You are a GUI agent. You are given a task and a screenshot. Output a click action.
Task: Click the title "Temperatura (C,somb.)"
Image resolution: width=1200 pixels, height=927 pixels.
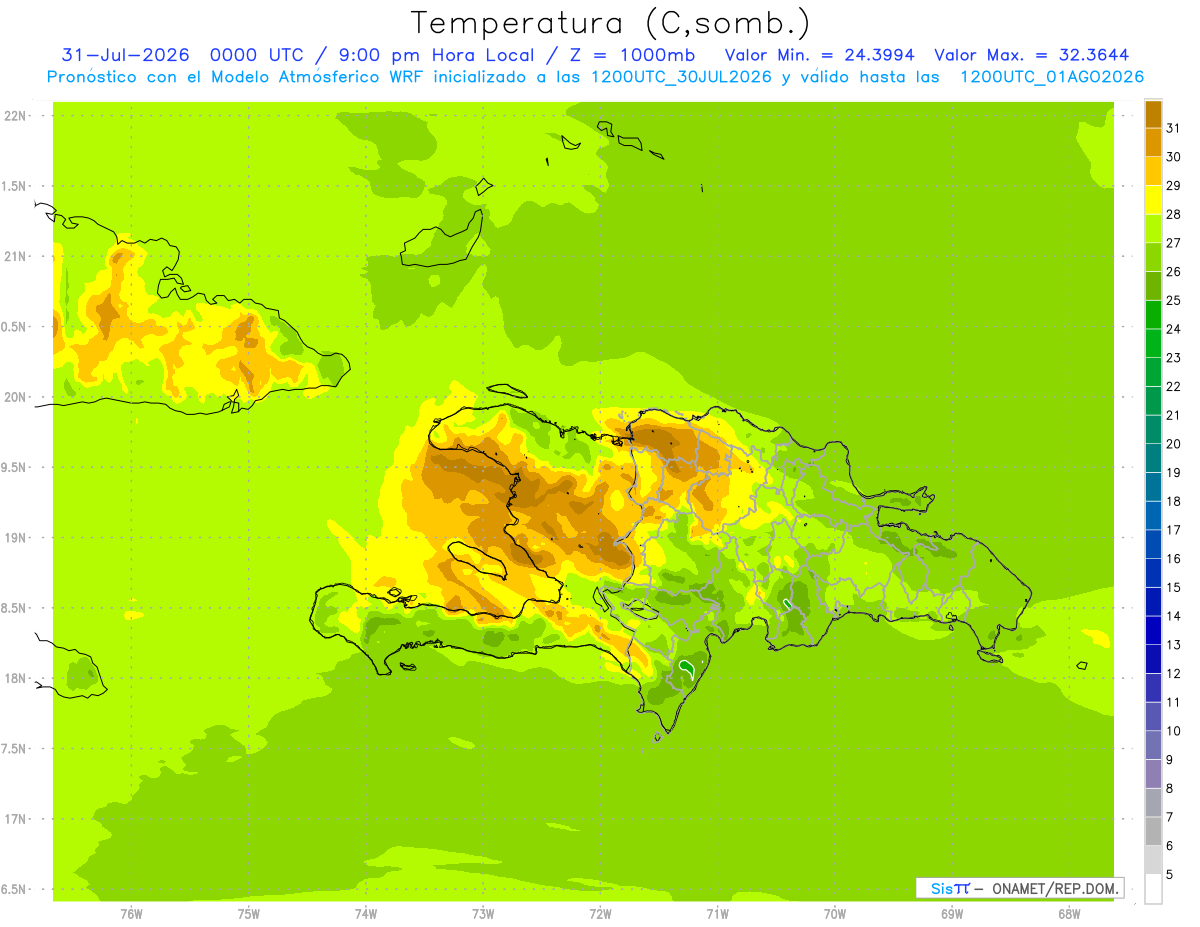tap(610, 24)
